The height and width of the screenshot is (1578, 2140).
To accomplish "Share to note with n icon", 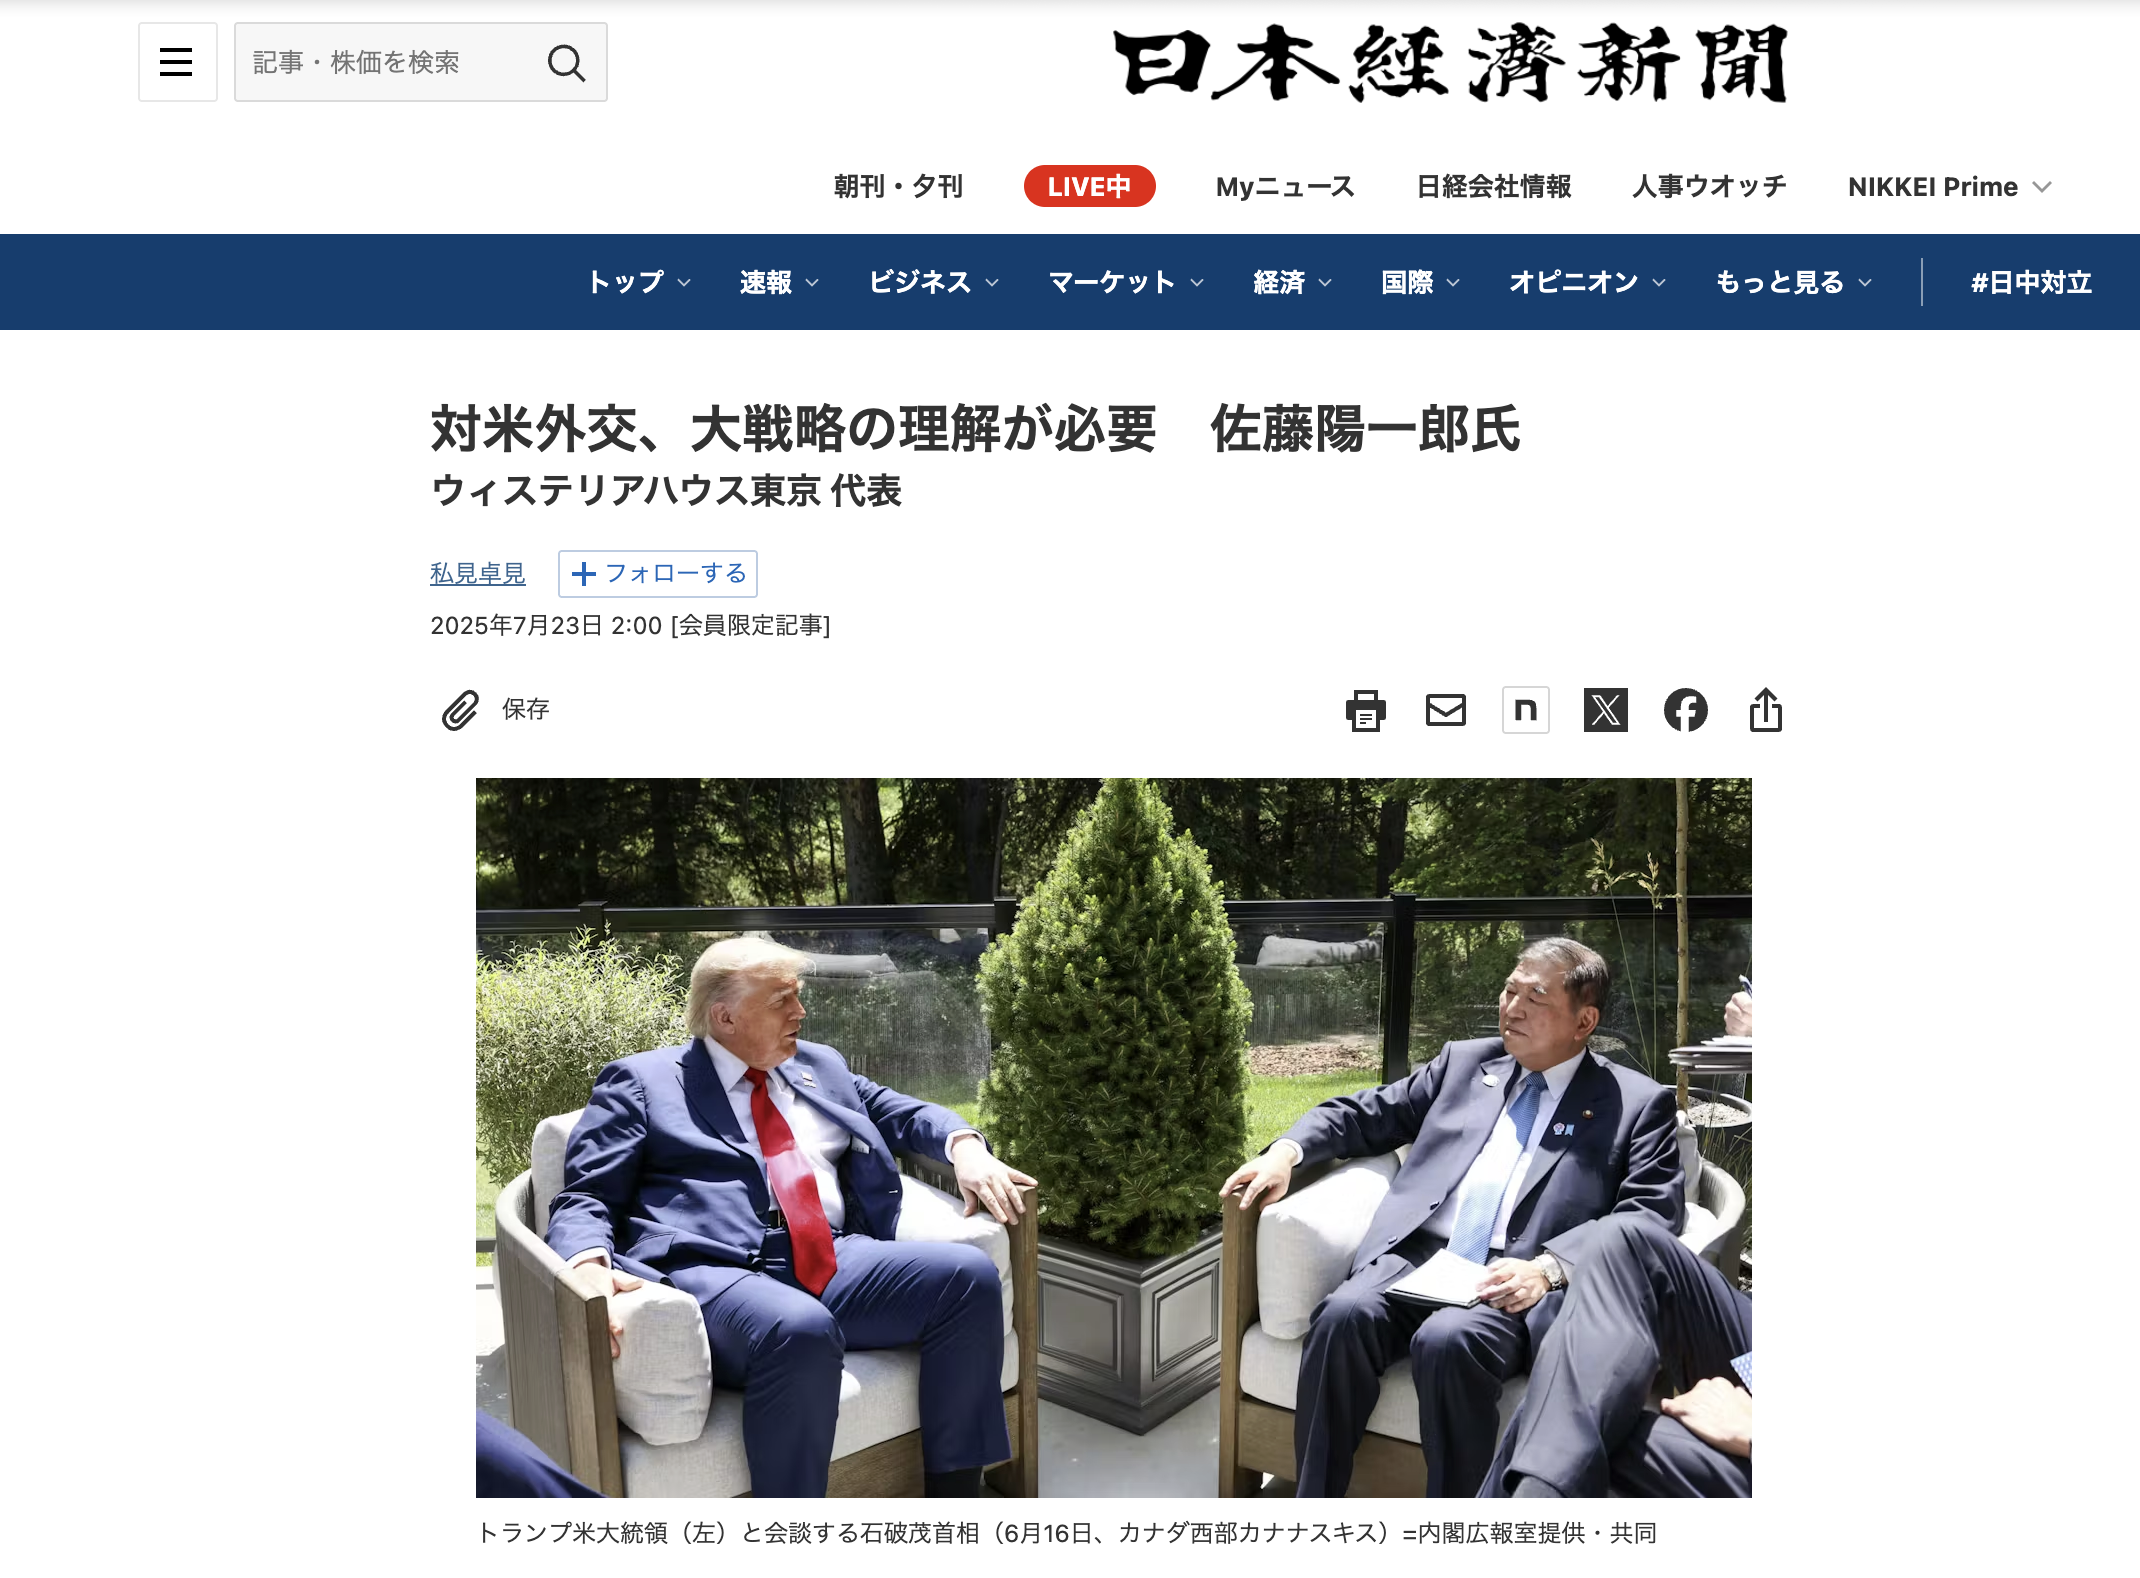I will [1526, 710].
